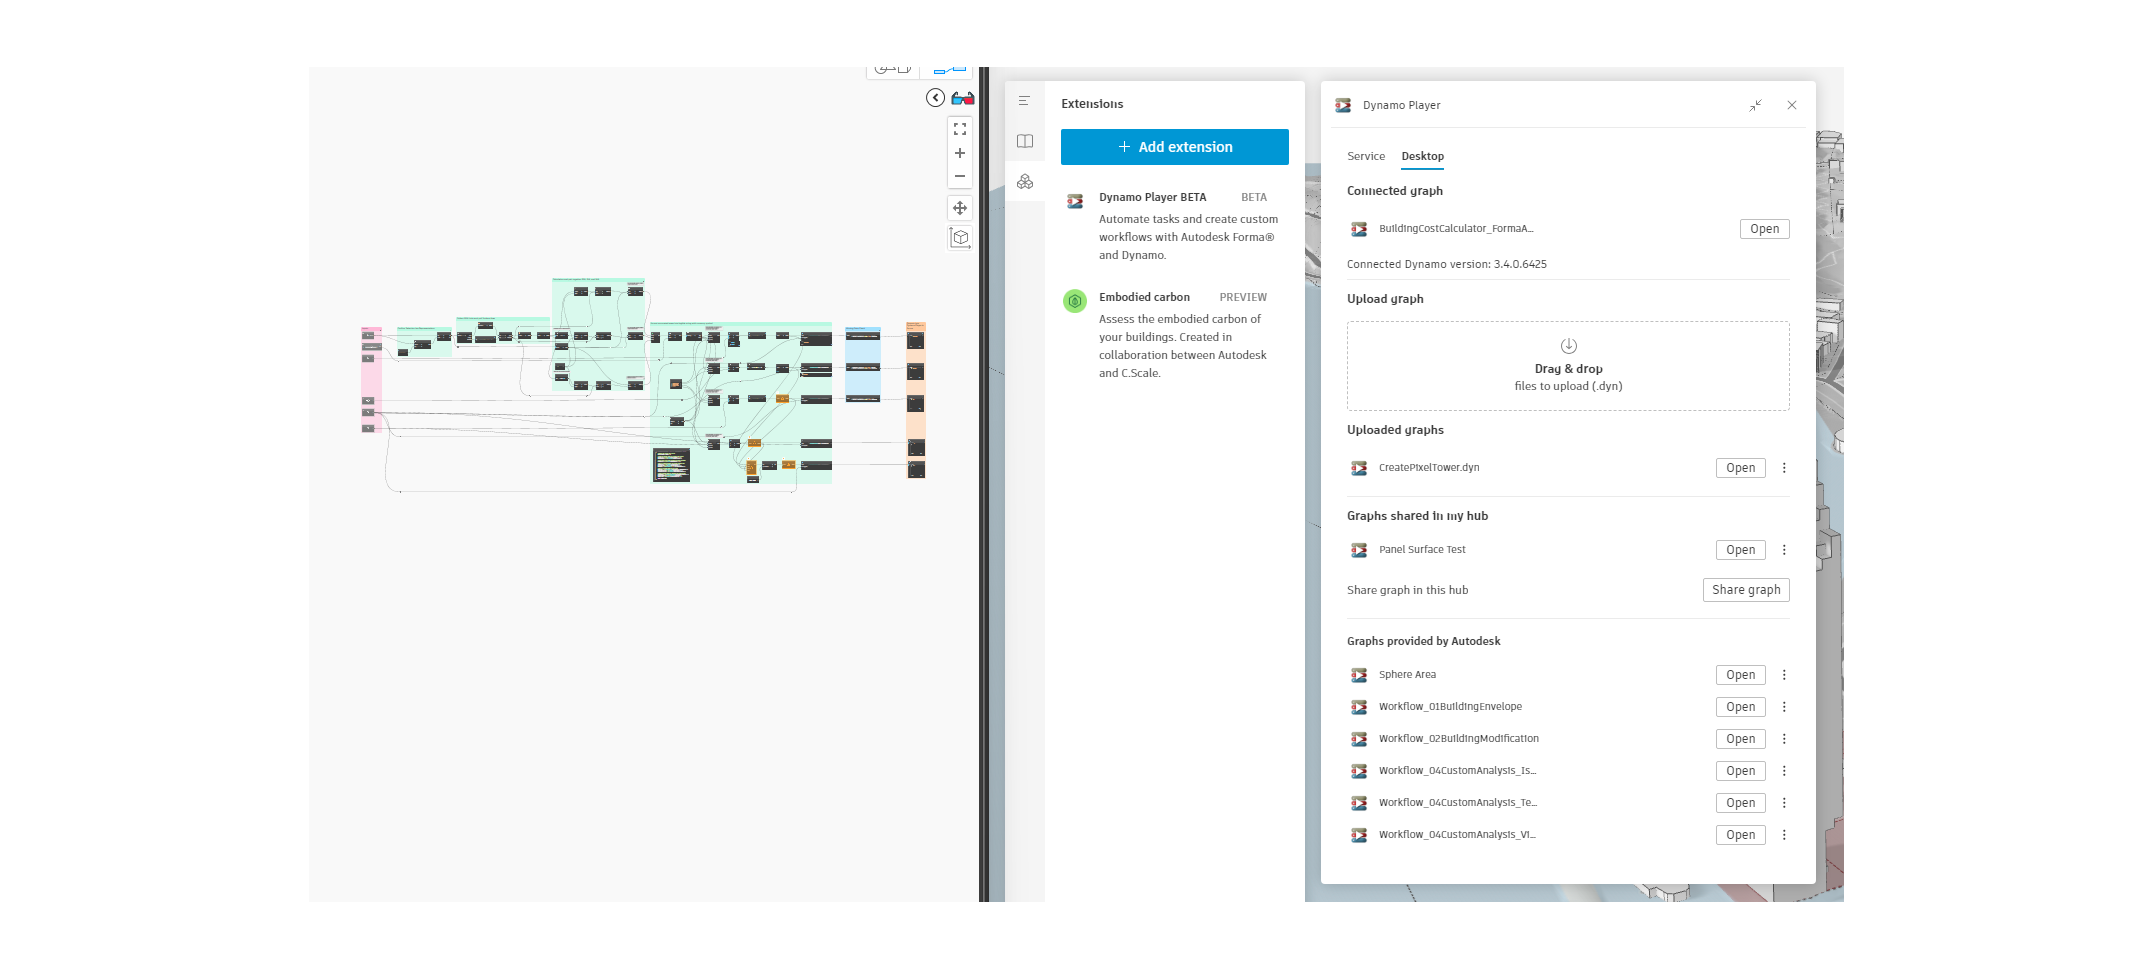This screenshot has width=2152, height=969.
Task: Click the fullscreen view icon
Action: click(959, 130)
